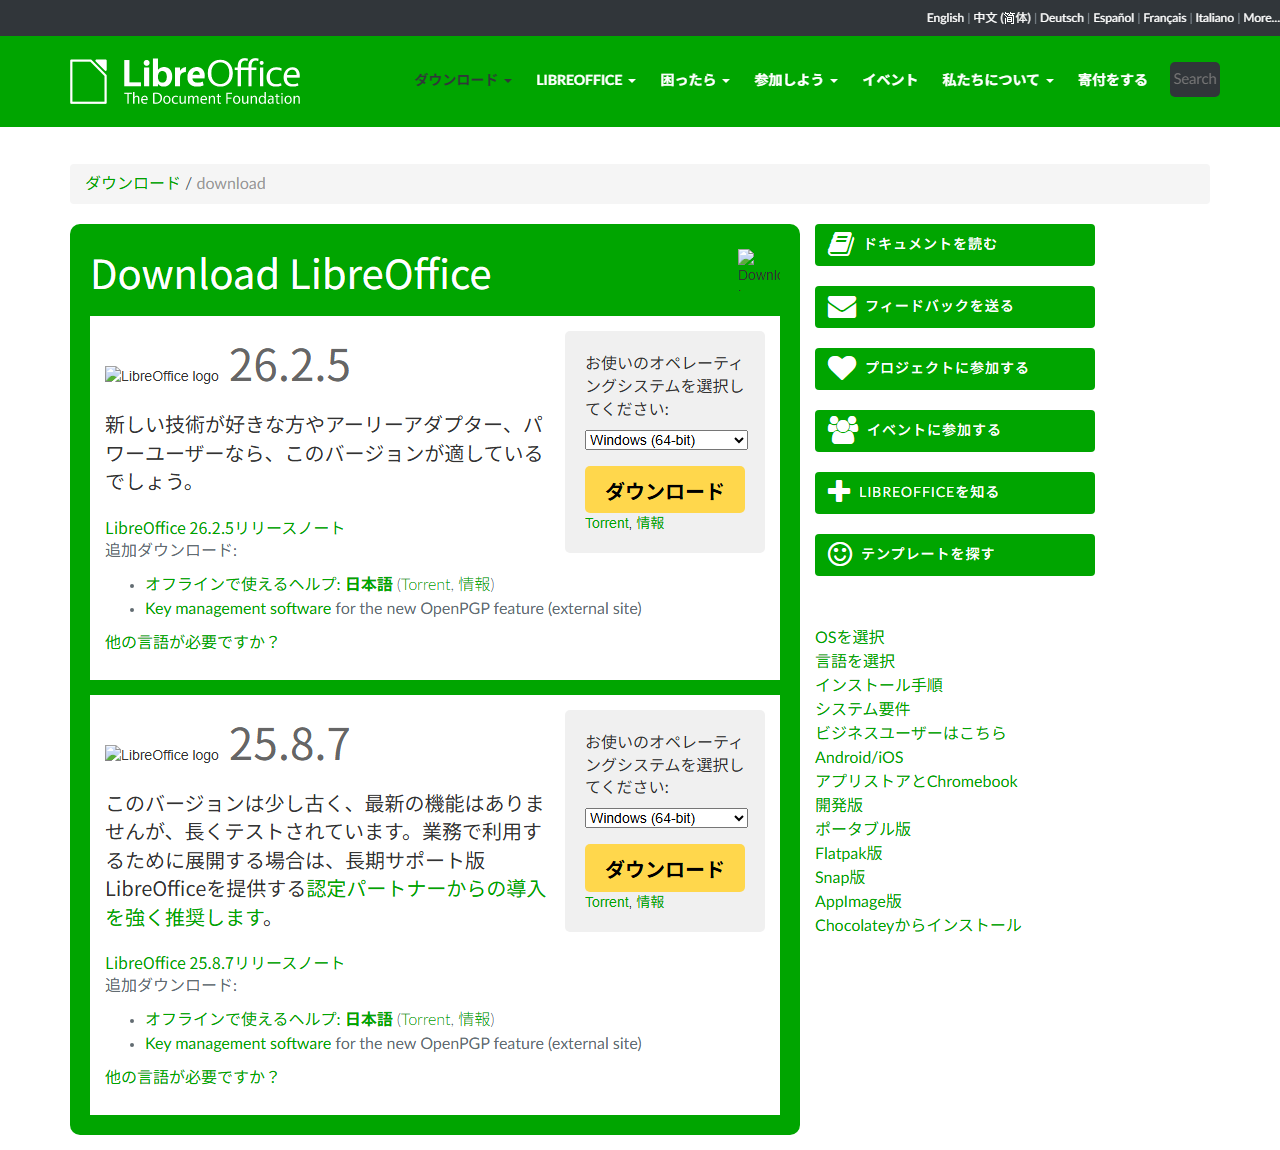Open Key management software link under 25.8.7

(238, 1043)
